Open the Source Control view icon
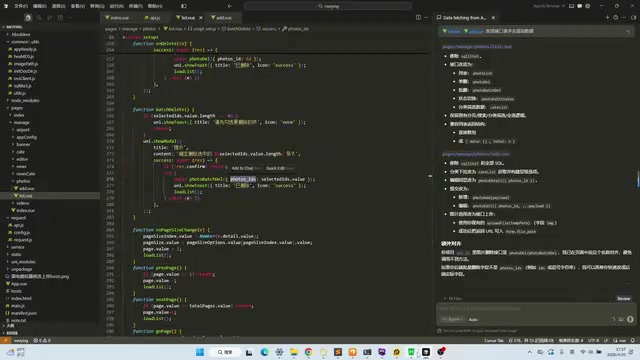 coord(49,18)
